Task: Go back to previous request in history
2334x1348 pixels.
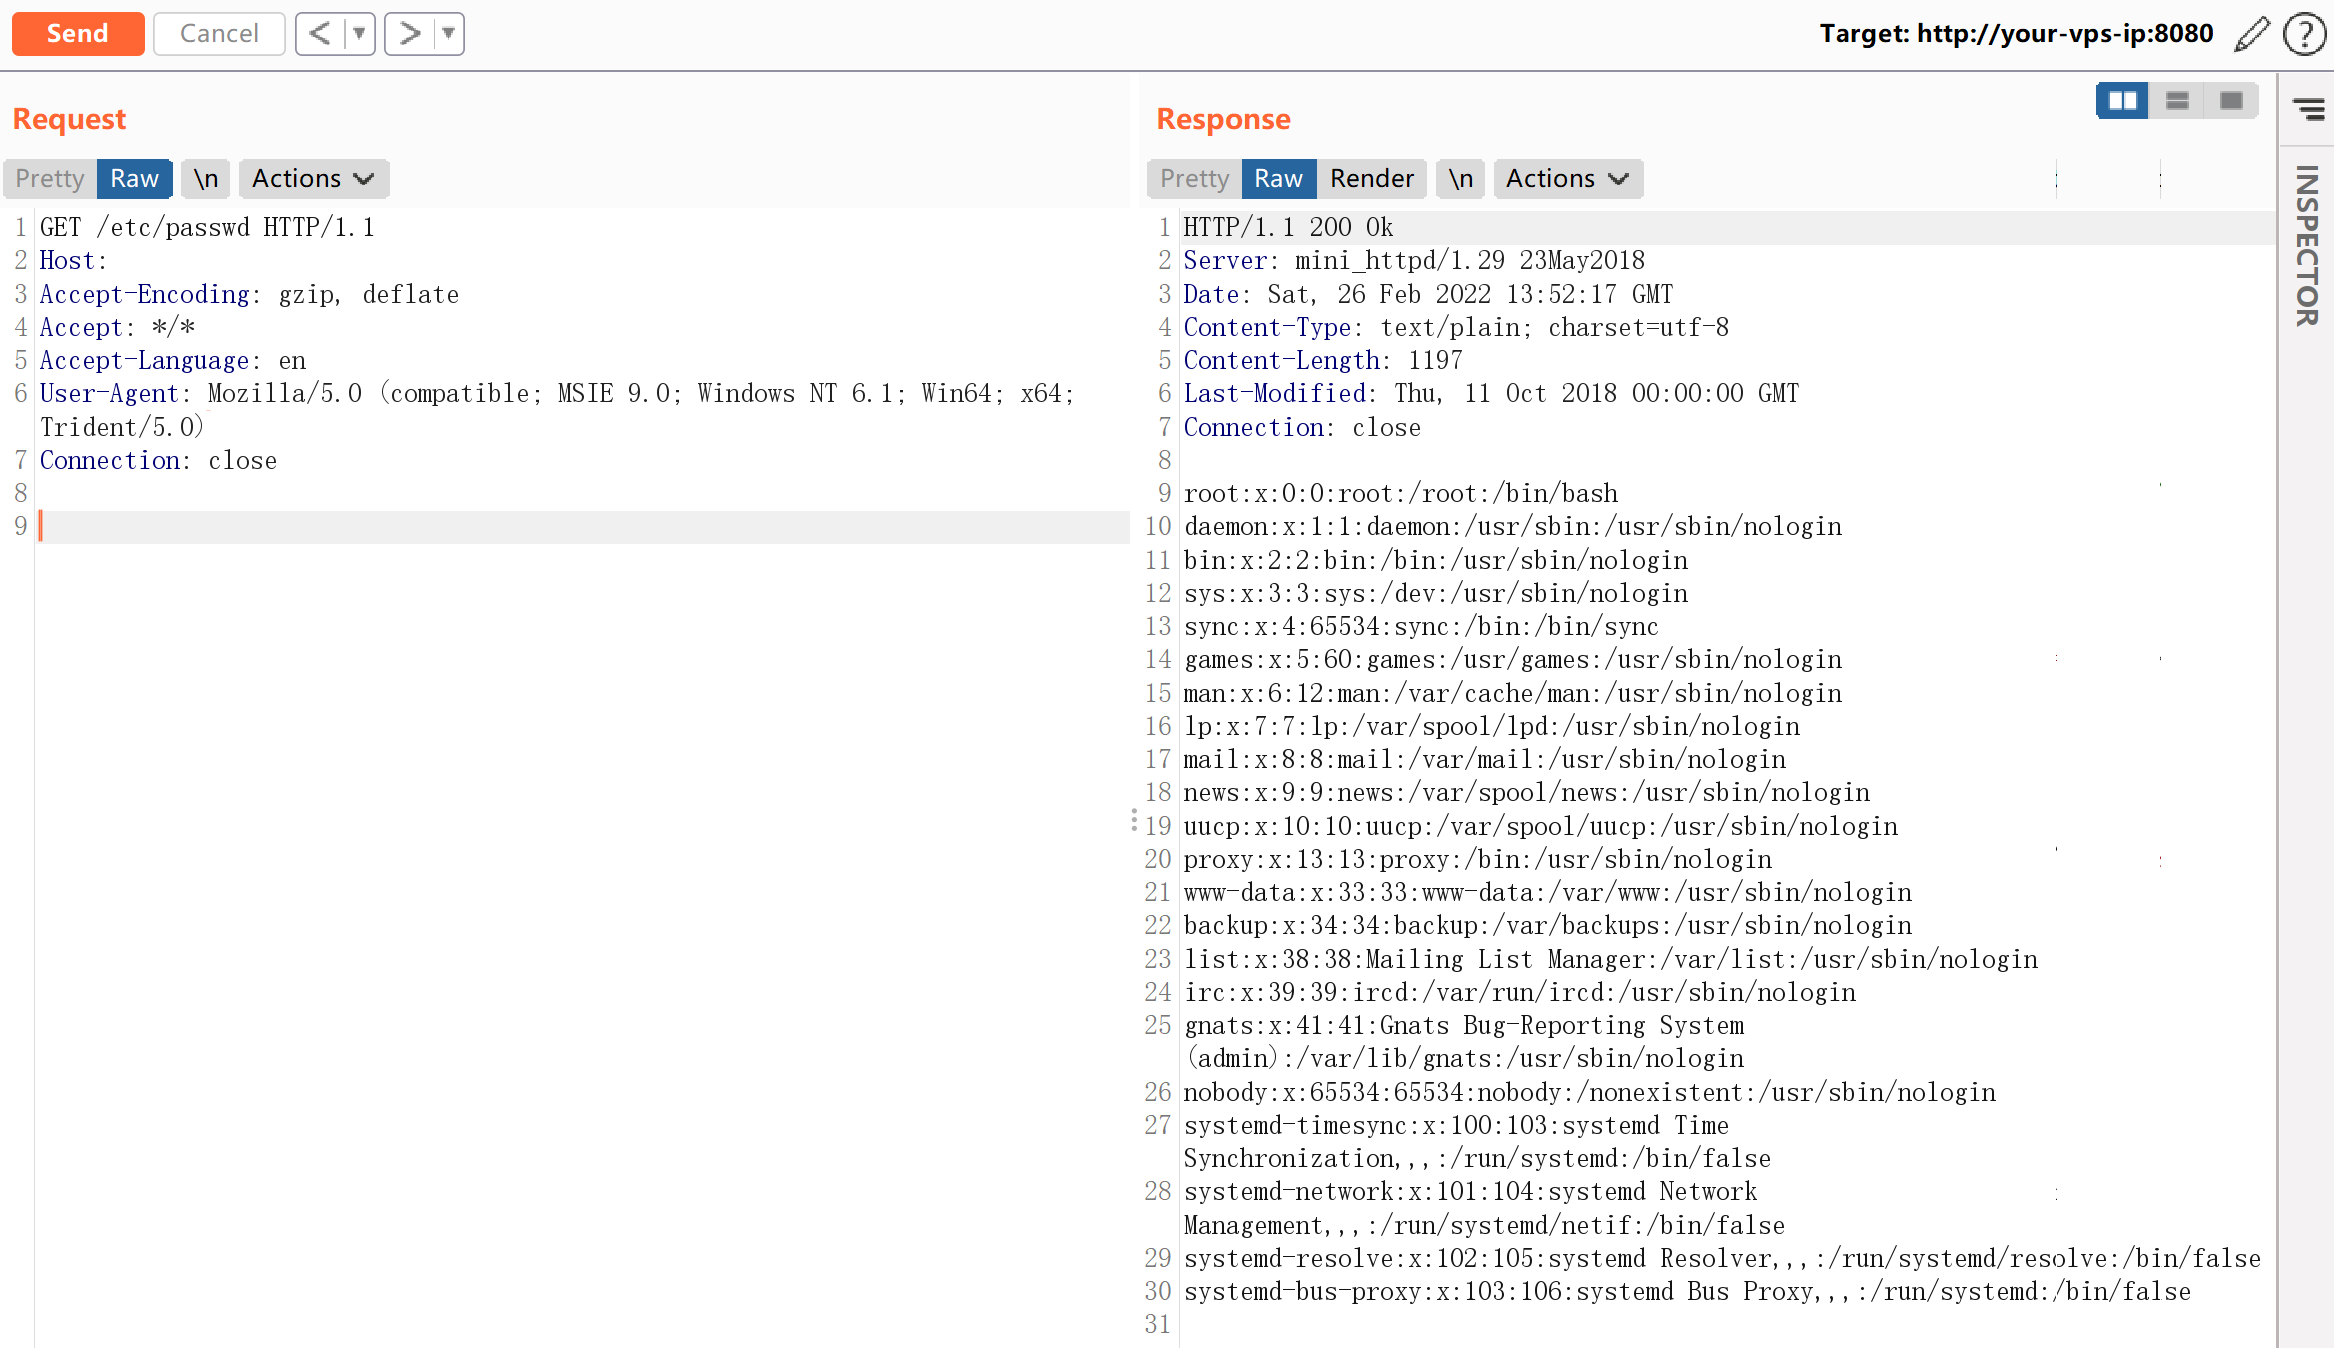Action: pyautogui.click(x=319, y=33)
